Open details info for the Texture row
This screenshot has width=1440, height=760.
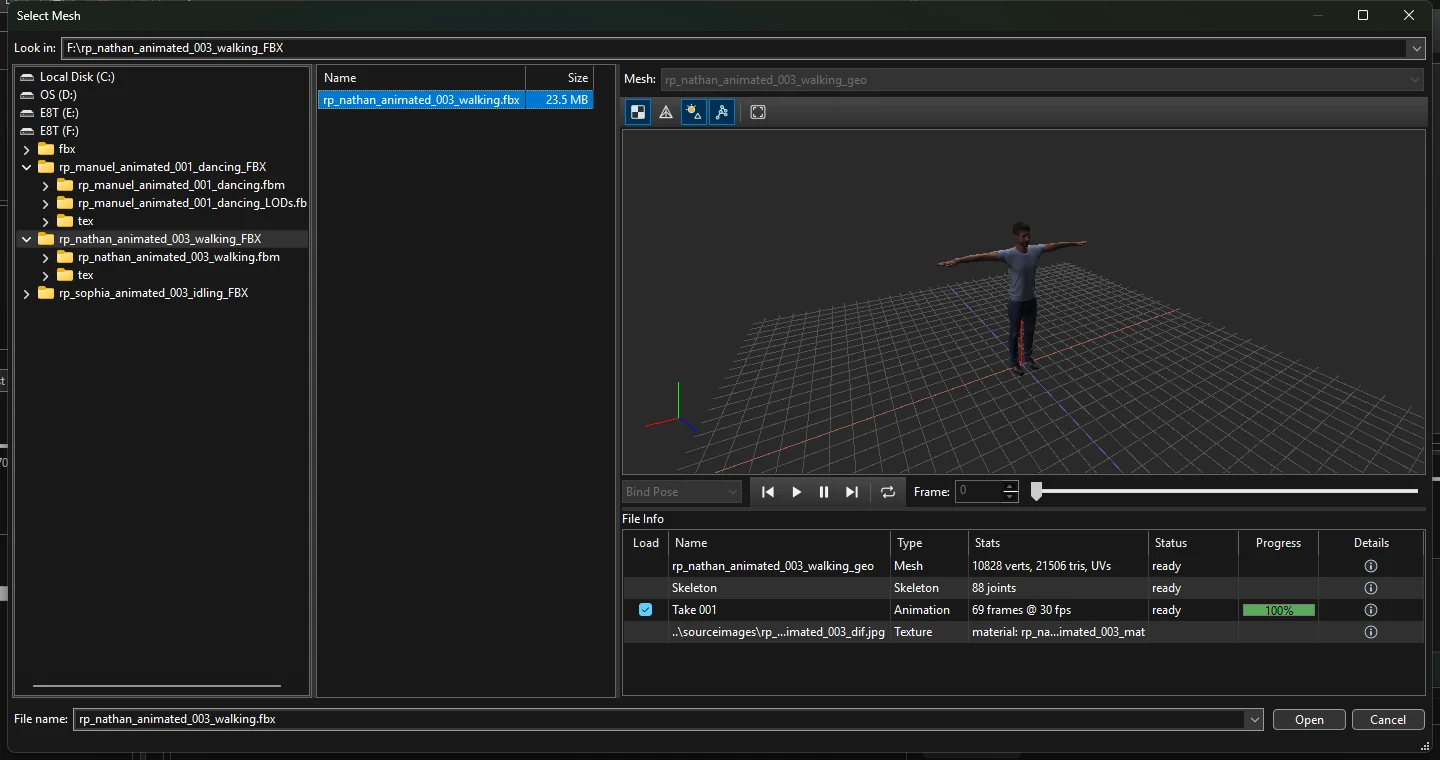(x=1371, y=632)
